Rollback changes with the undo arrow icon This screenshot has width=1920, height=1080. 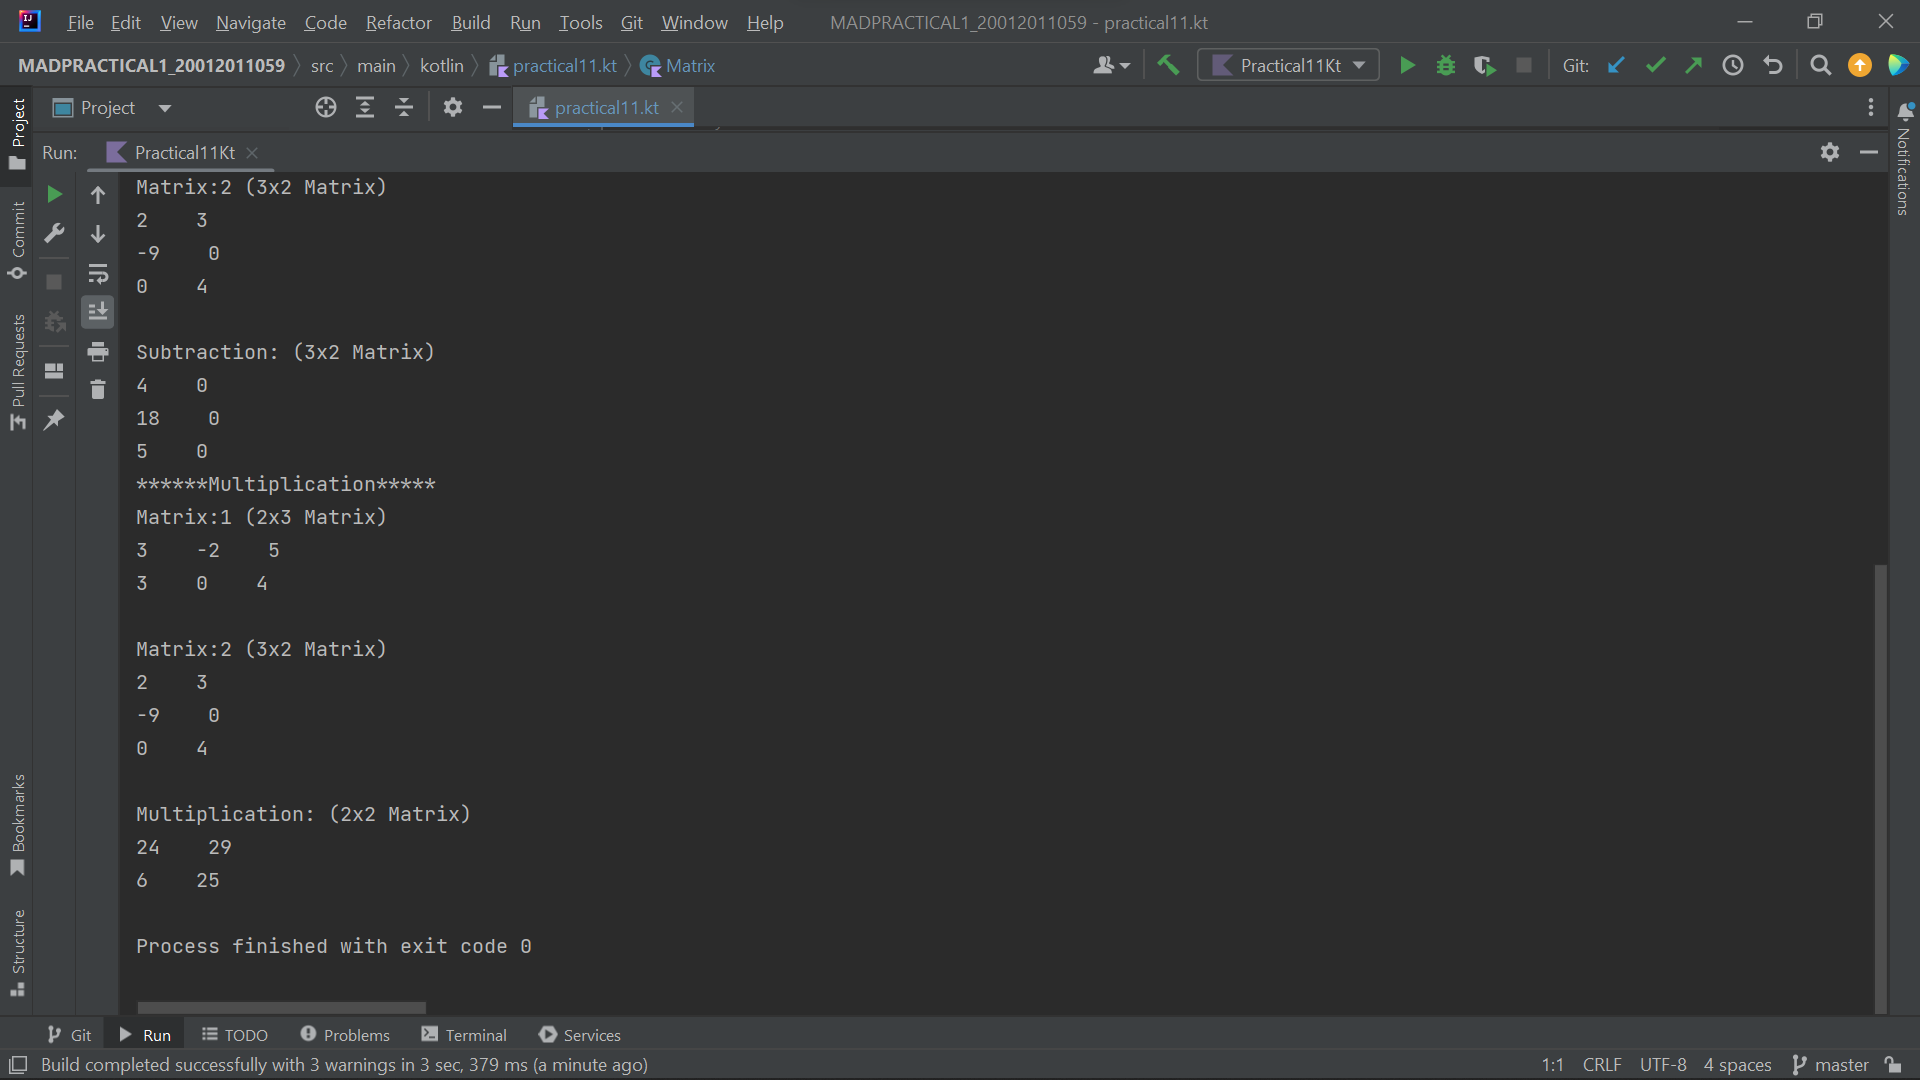[x=1773, y=66]
